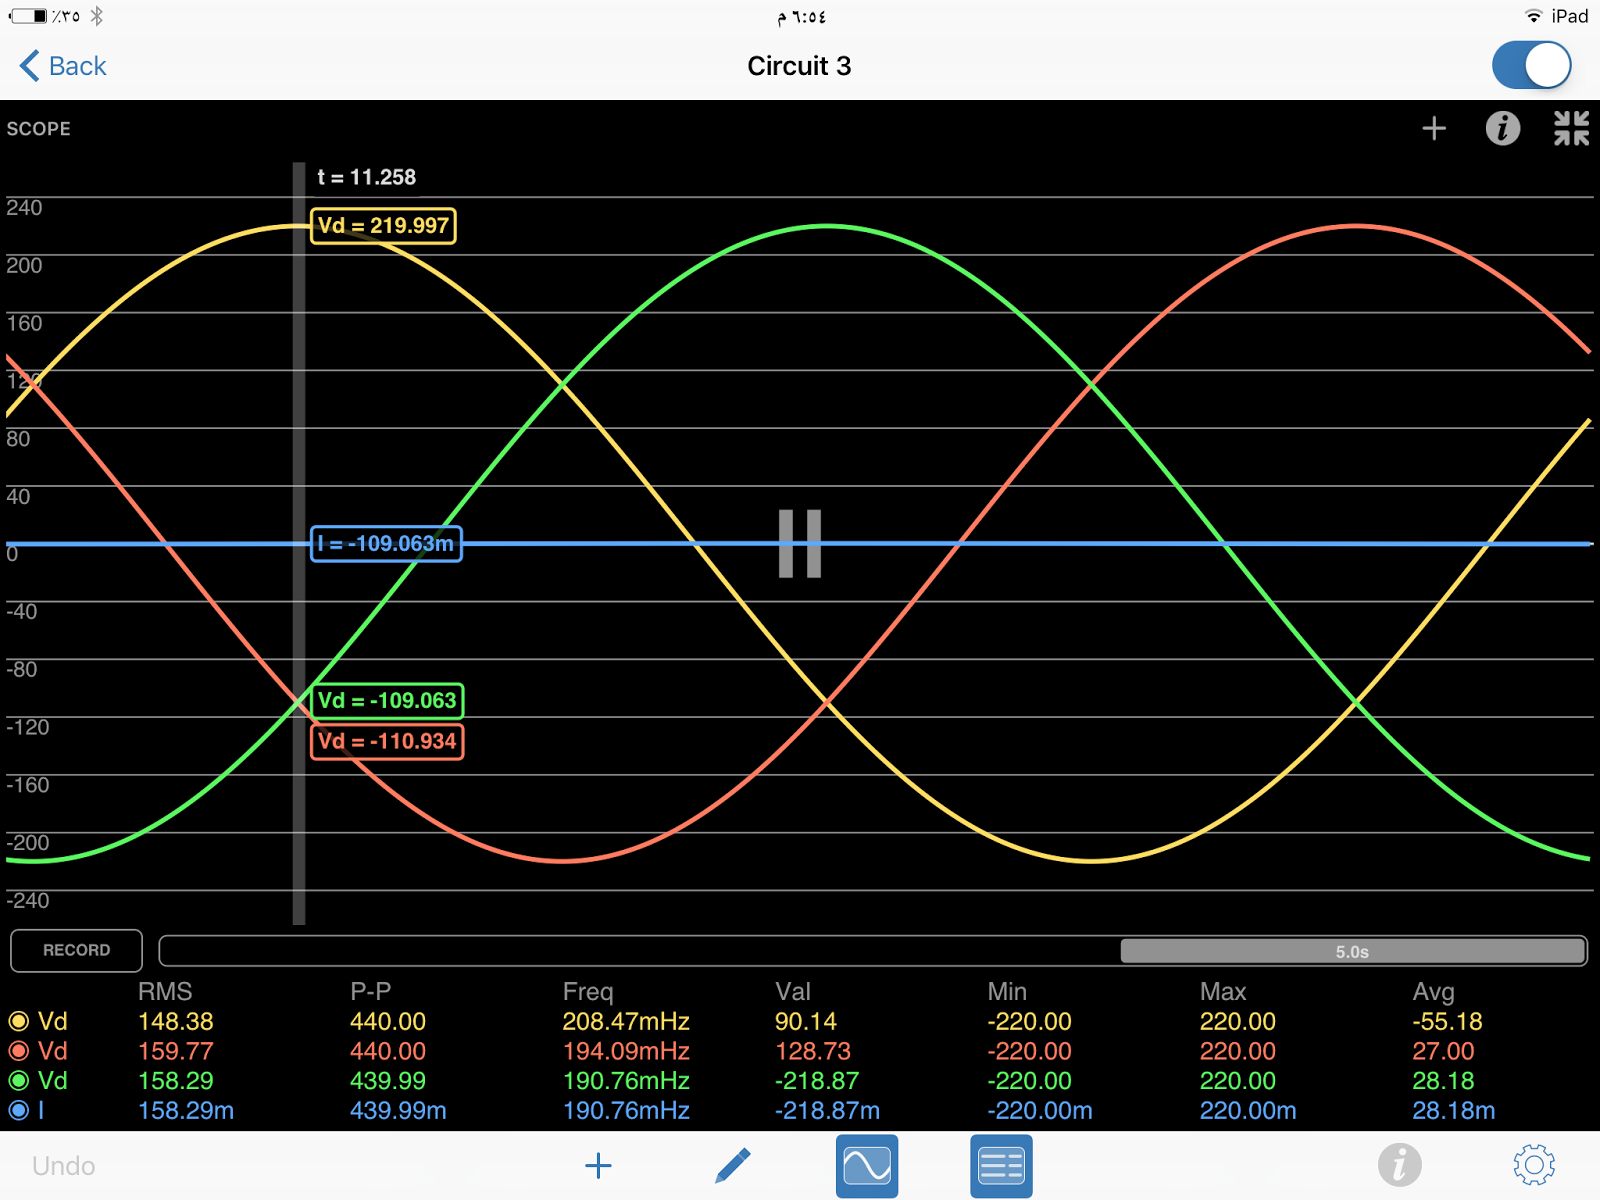Go Back to the circuits list
The width and height of the screenshot is (1600, 1200).
click(61, 66)
